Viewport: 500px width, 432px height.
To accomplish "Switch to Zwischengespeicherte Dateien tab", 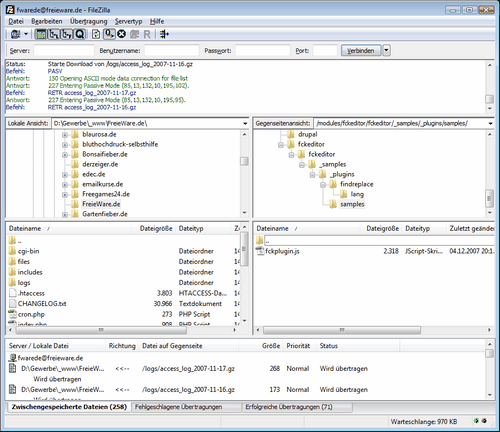I will (x=69, y=407).
